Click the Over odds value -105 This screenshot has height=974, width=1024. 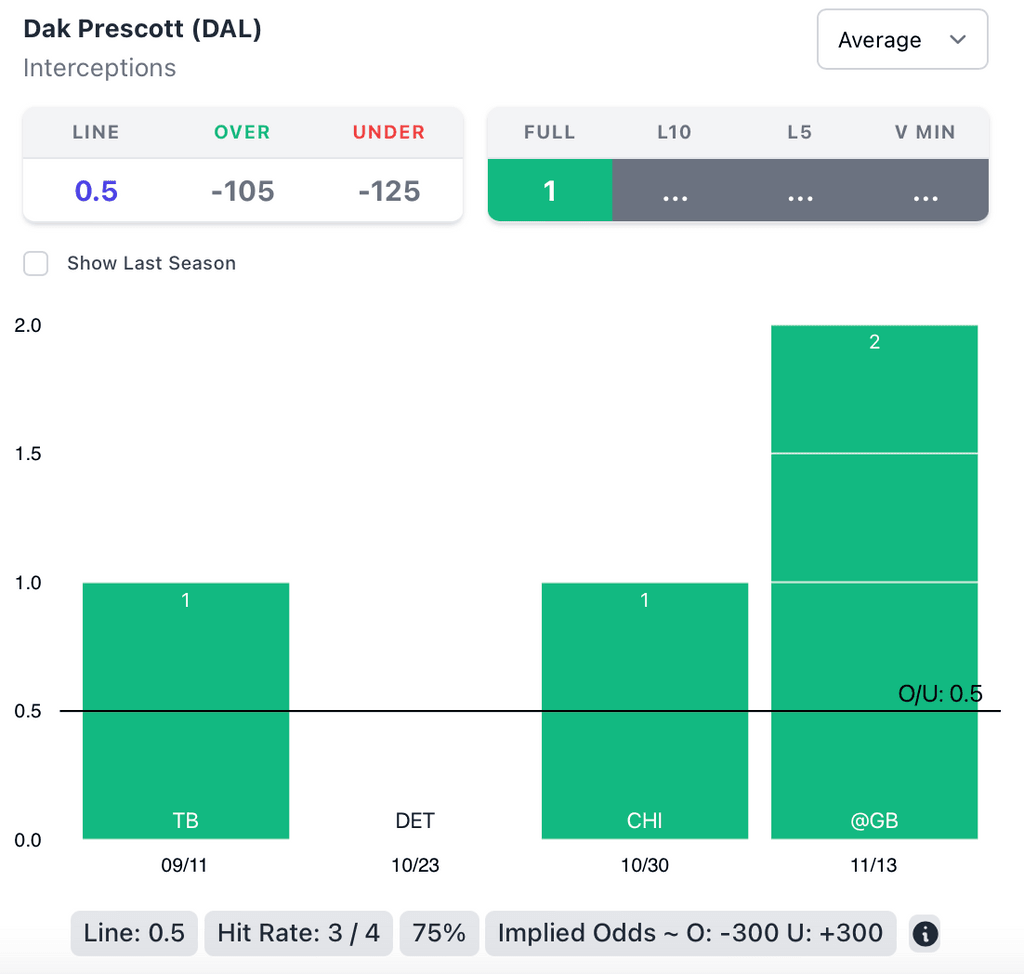tap(242, 191)
